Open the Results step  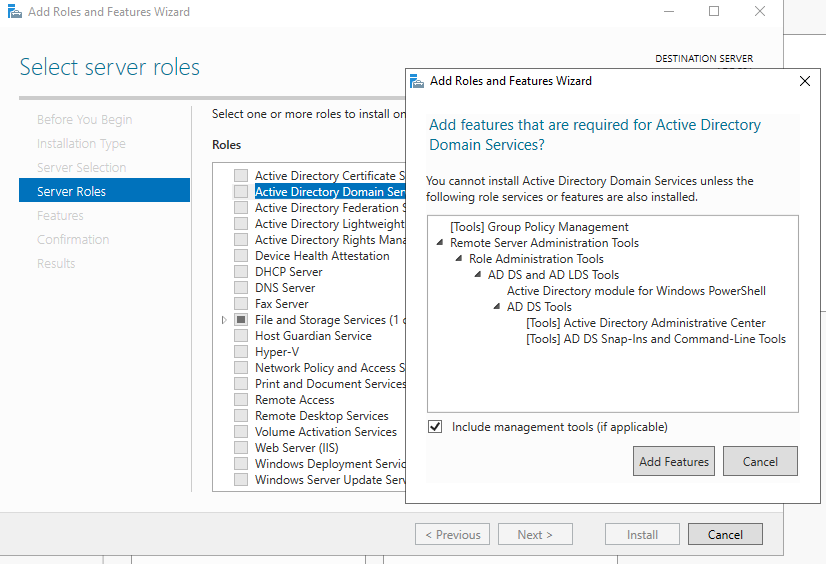tap(56, 263)
